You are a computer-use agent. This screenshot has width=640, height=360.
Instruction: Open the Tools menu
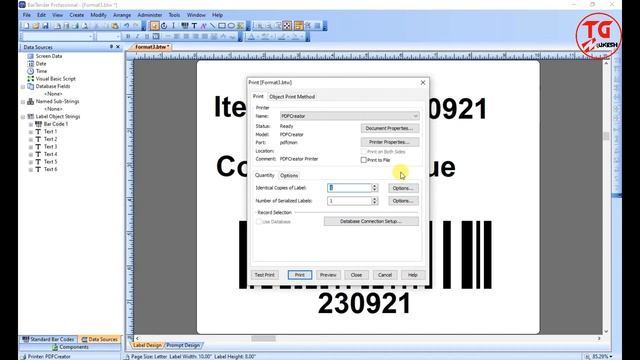[174, 15]
